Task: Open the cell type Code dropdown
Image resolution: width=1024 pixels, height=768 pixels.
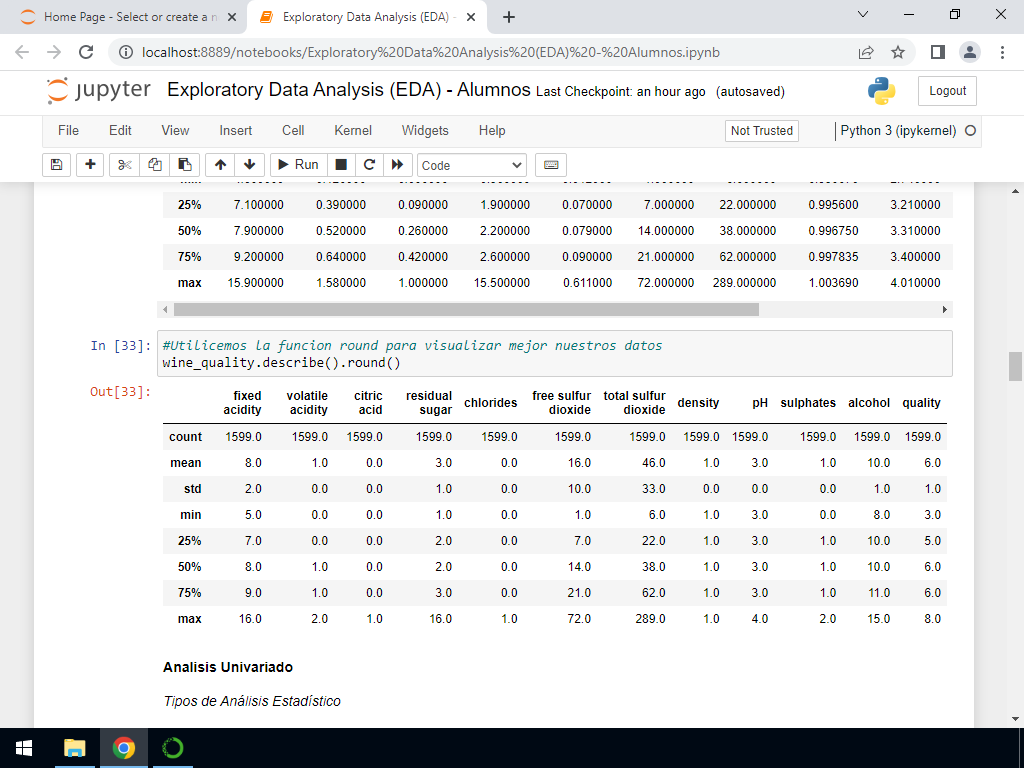Action: coord(472,165)
